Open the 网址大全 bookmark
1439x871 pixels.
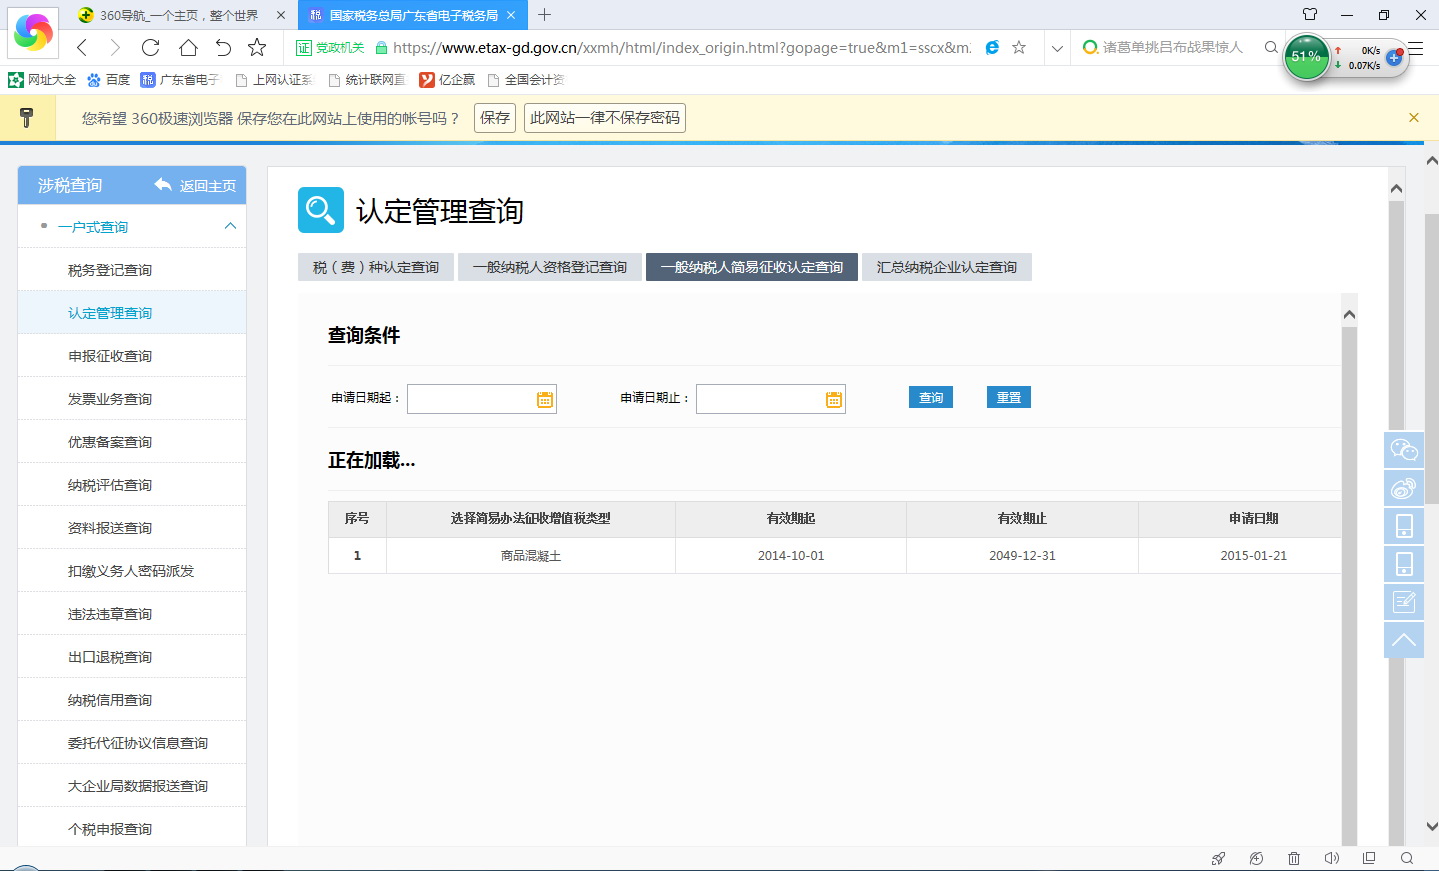coord(42,79)
